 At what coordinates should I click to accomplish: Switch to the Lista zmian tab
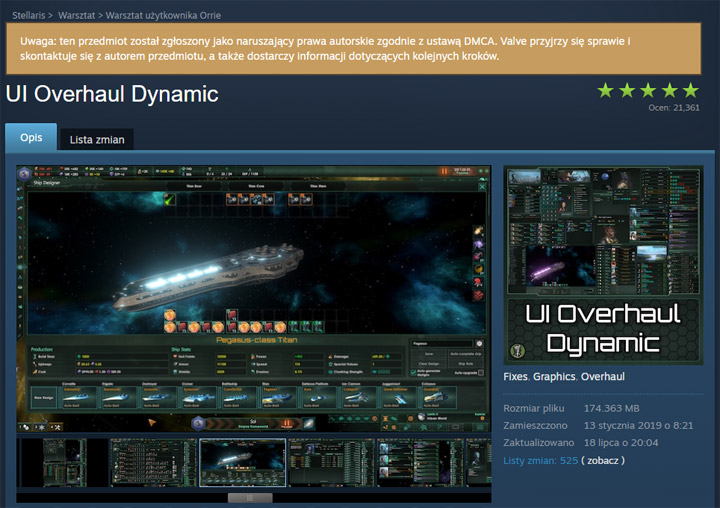click(97, 139)
